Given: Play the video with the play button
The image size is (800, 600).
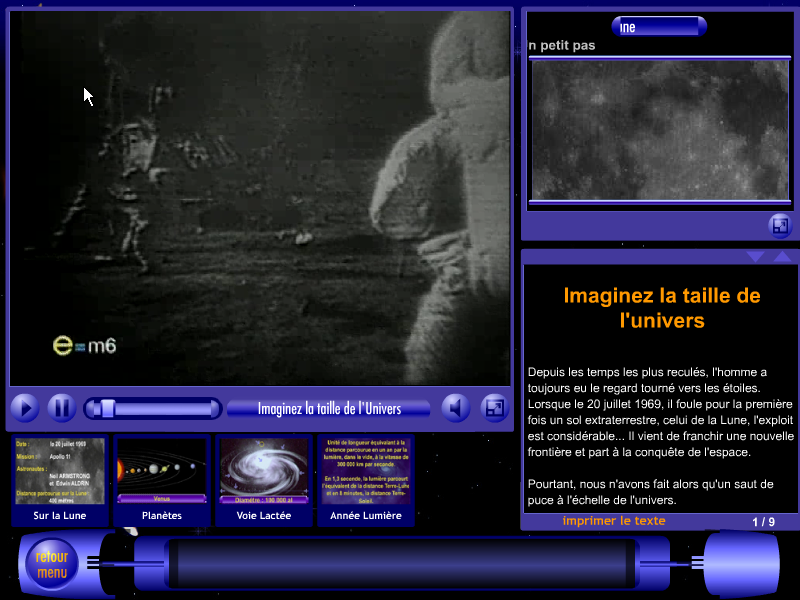Looking at the screenshot, I should tap(24, 408).
